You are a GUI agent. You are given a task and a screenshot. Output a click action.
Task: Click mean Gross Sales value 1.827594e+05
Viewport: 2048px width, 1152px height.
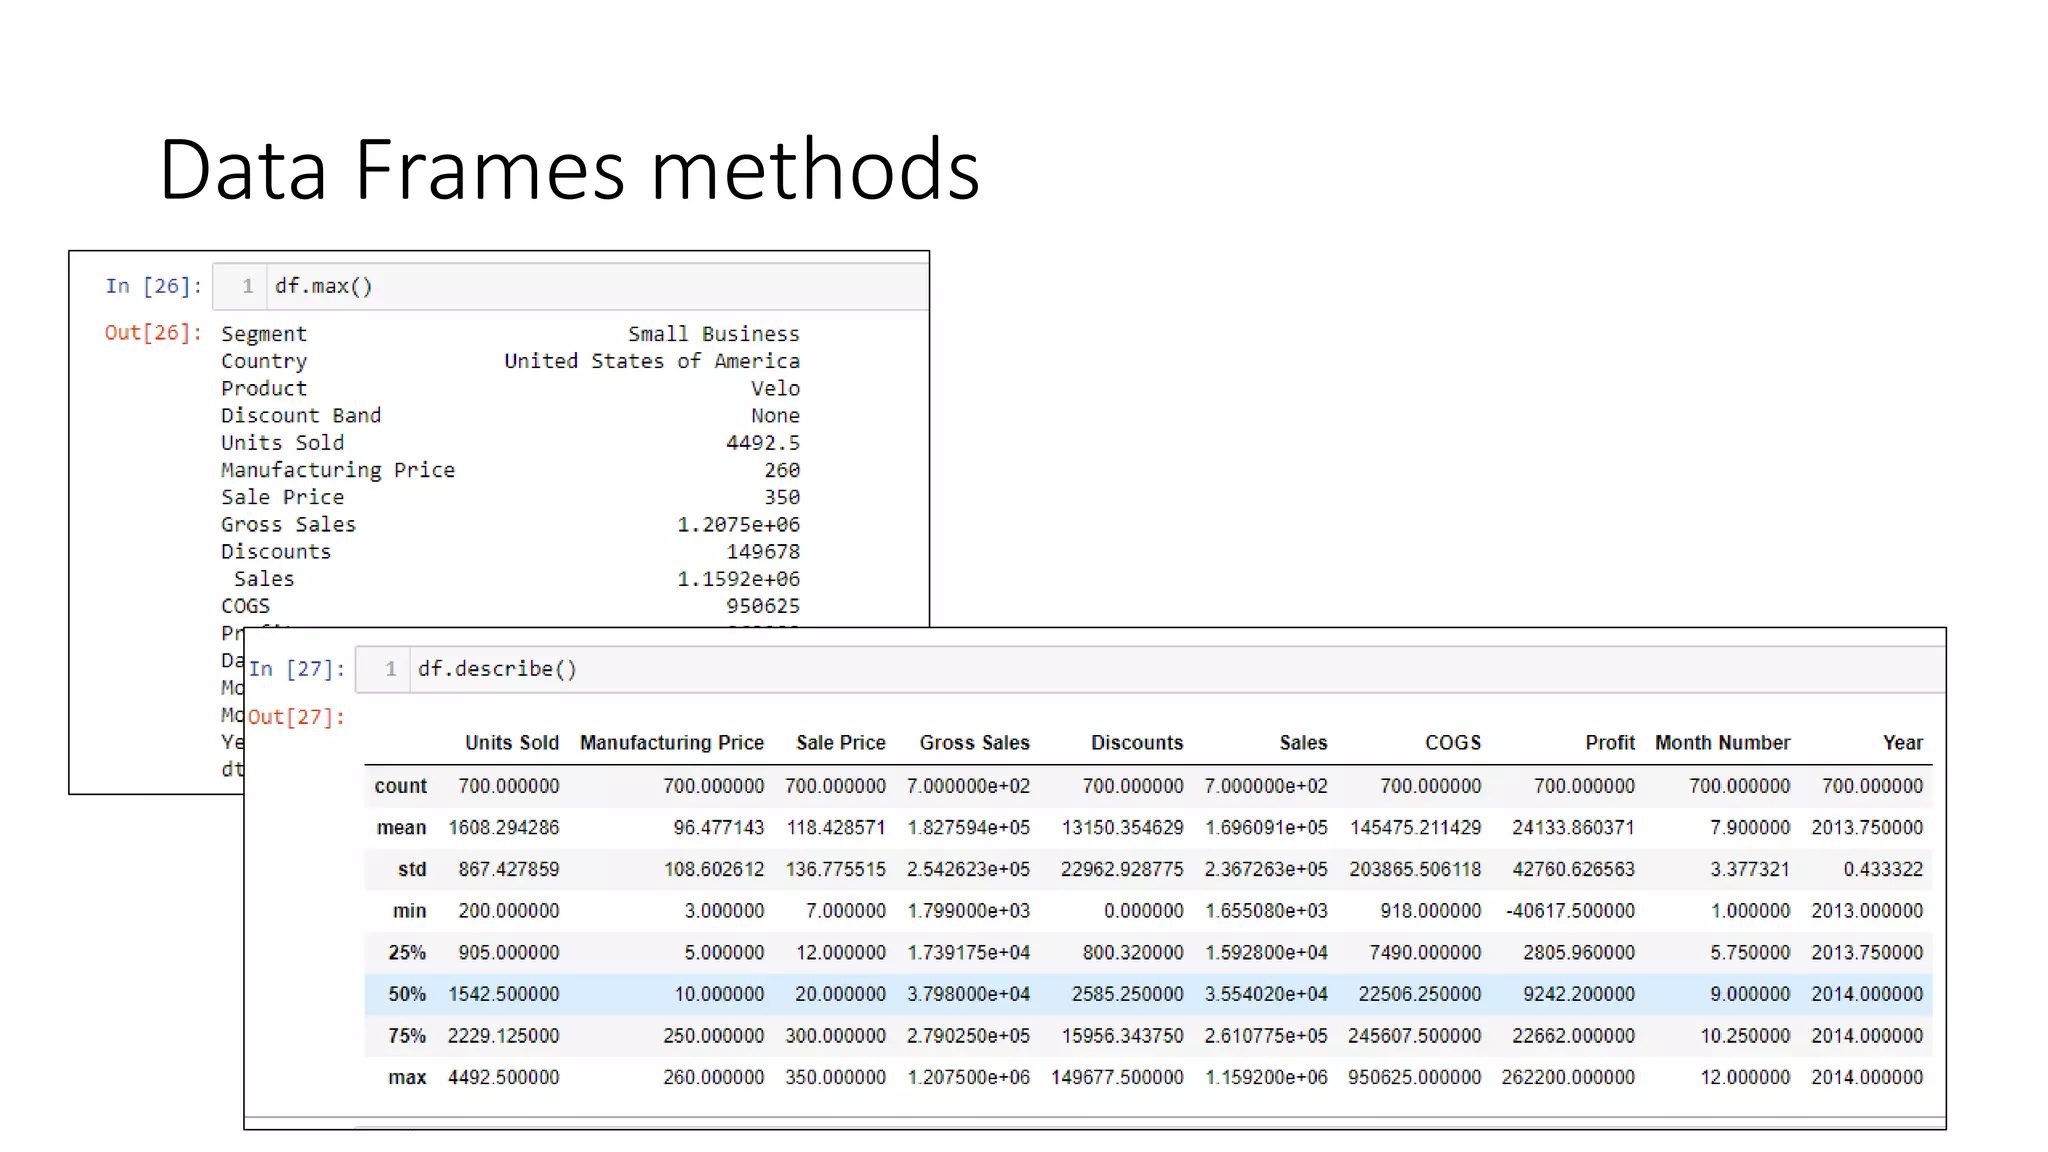969,828
